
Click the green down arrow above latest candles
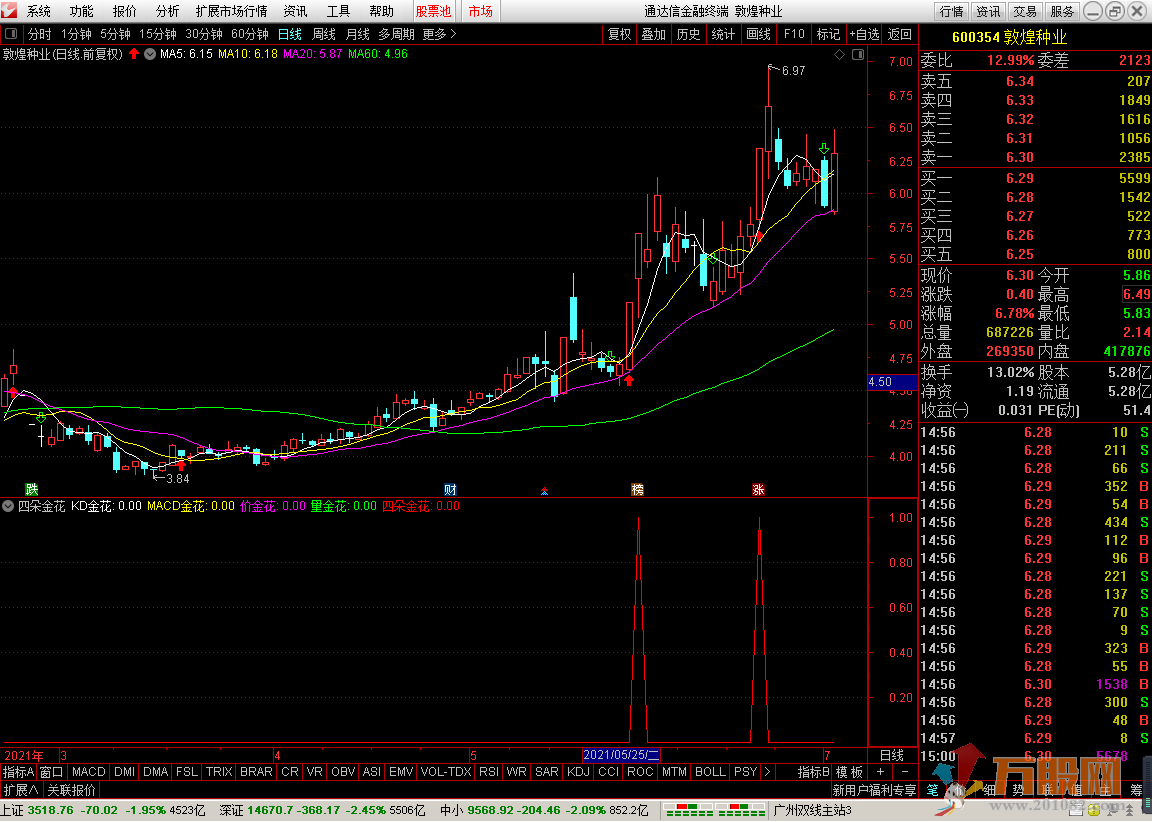pos(824,149)
